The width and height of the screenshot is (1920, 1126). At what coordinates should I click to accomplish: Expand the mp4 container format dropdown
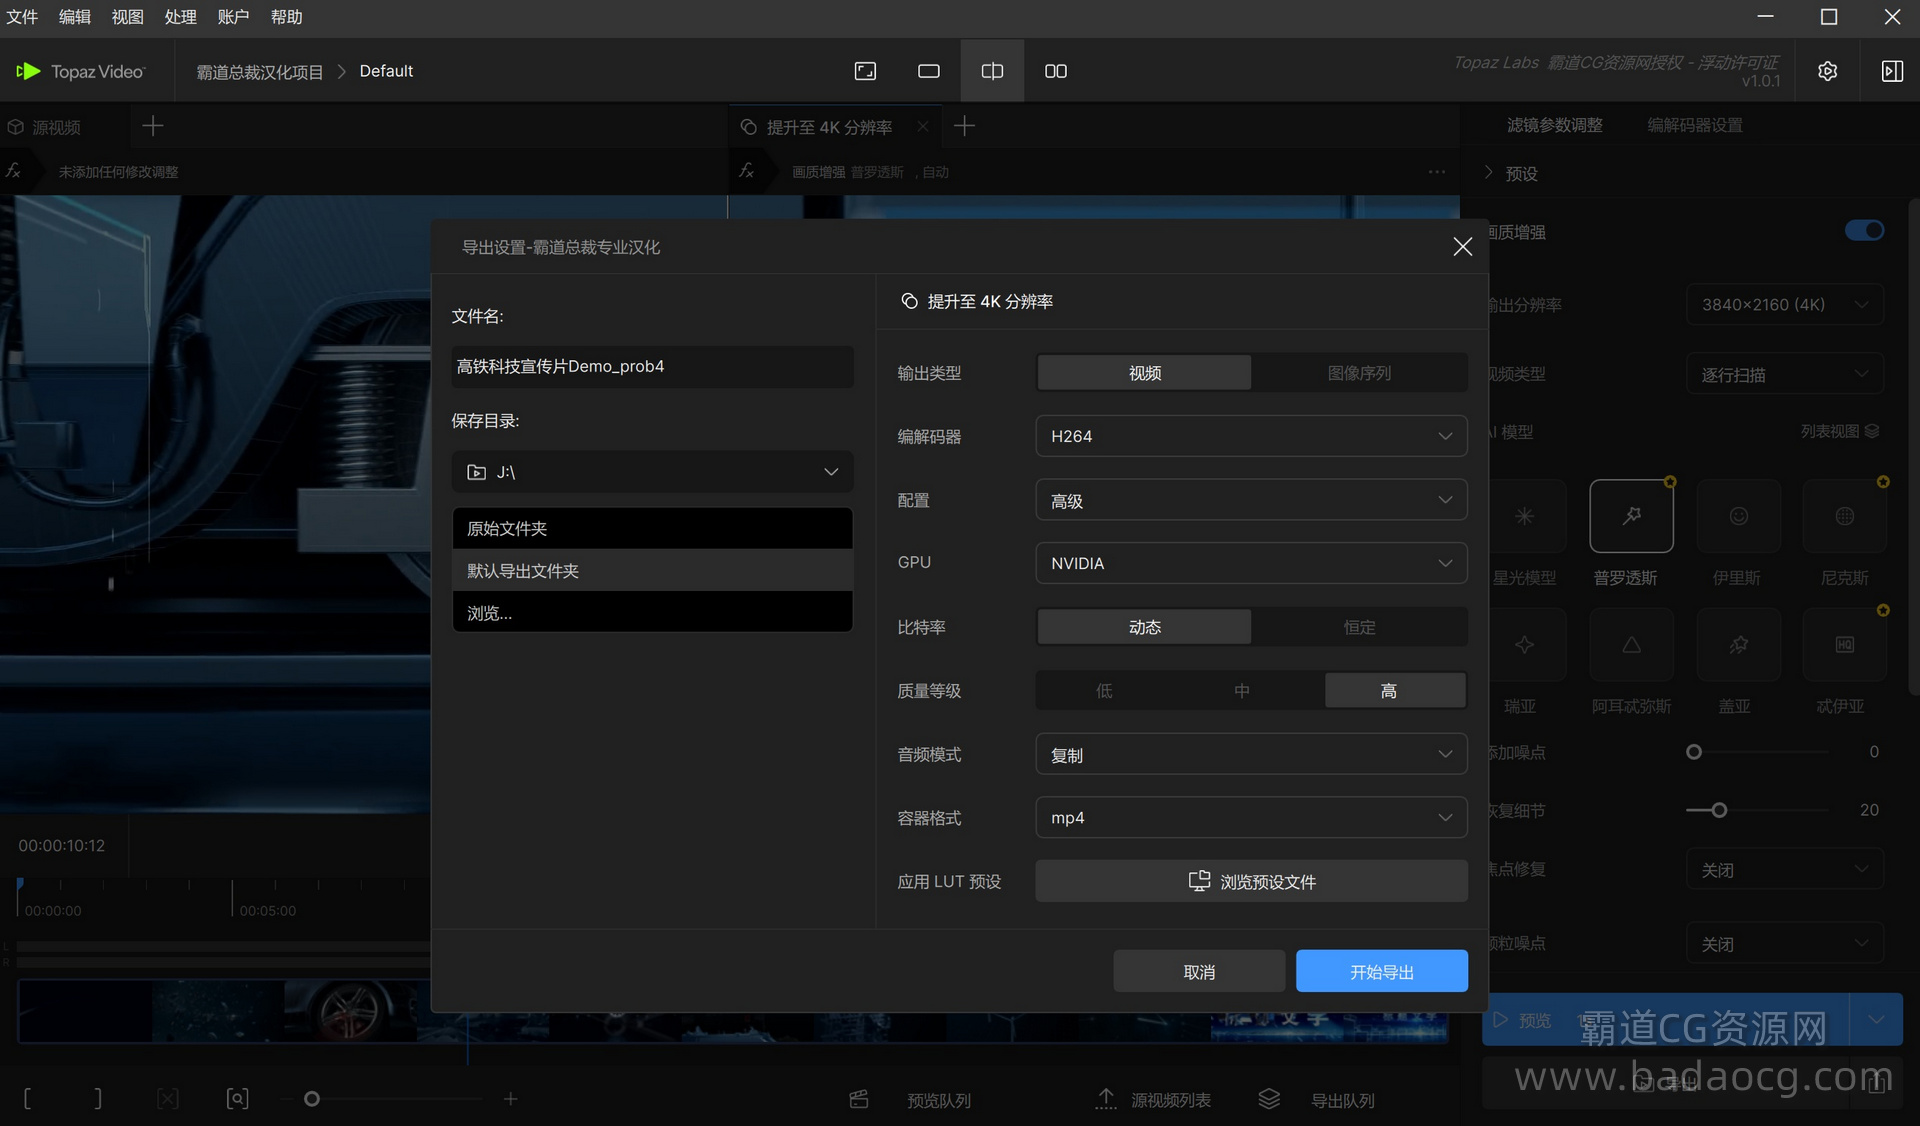tap(1250, 818)
